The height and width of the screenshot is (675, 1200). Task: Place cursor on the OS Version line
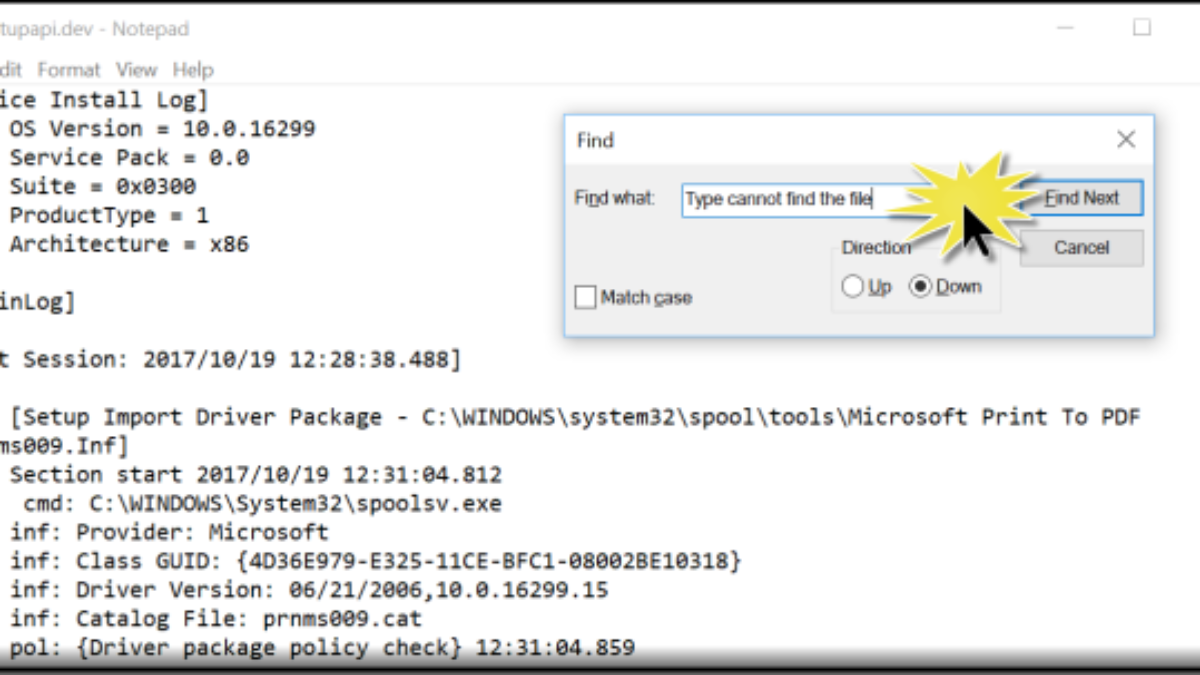pos(162,129)
